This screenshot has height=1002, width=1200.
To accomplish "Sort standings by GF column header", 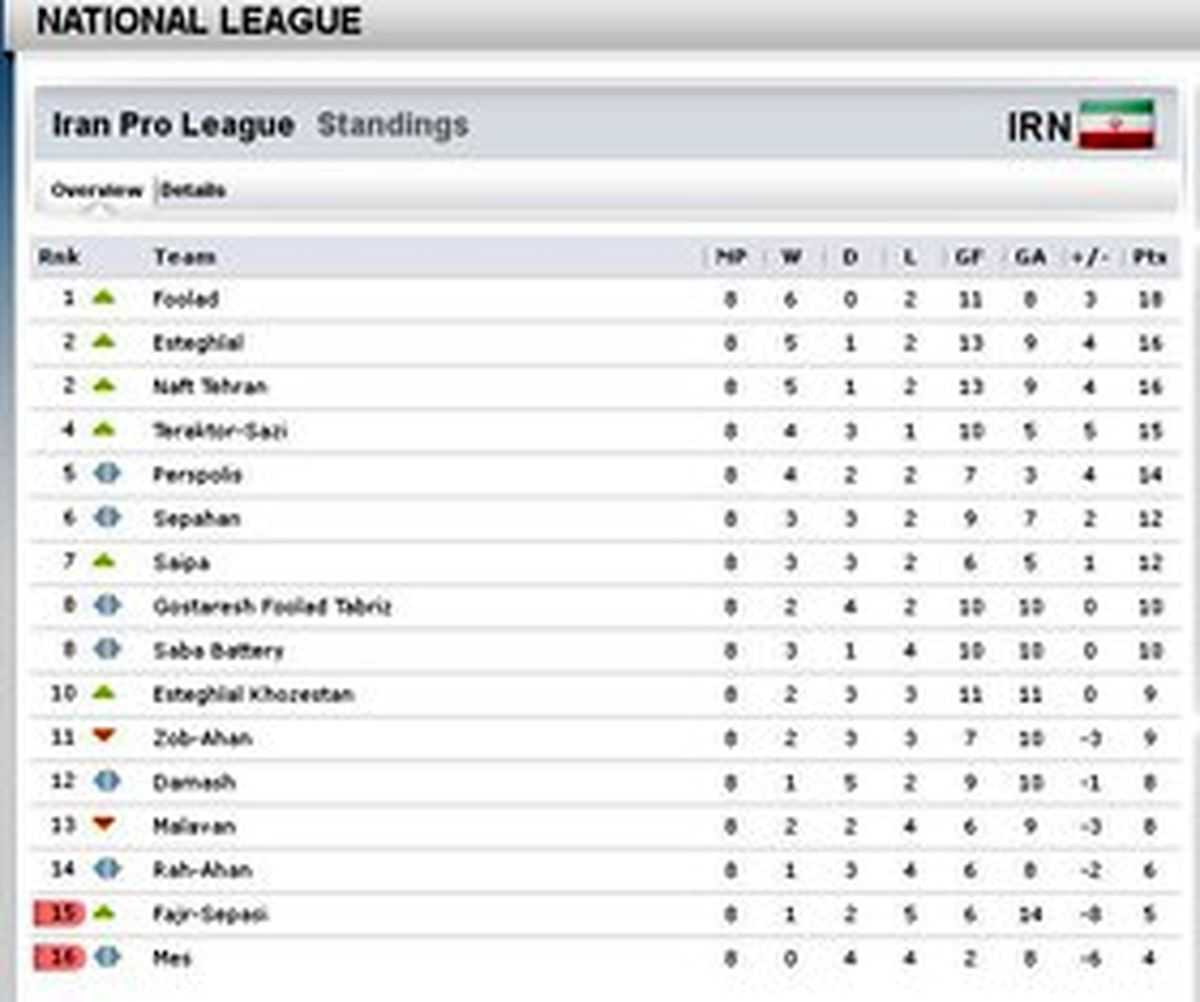I will tap(968, 257).
